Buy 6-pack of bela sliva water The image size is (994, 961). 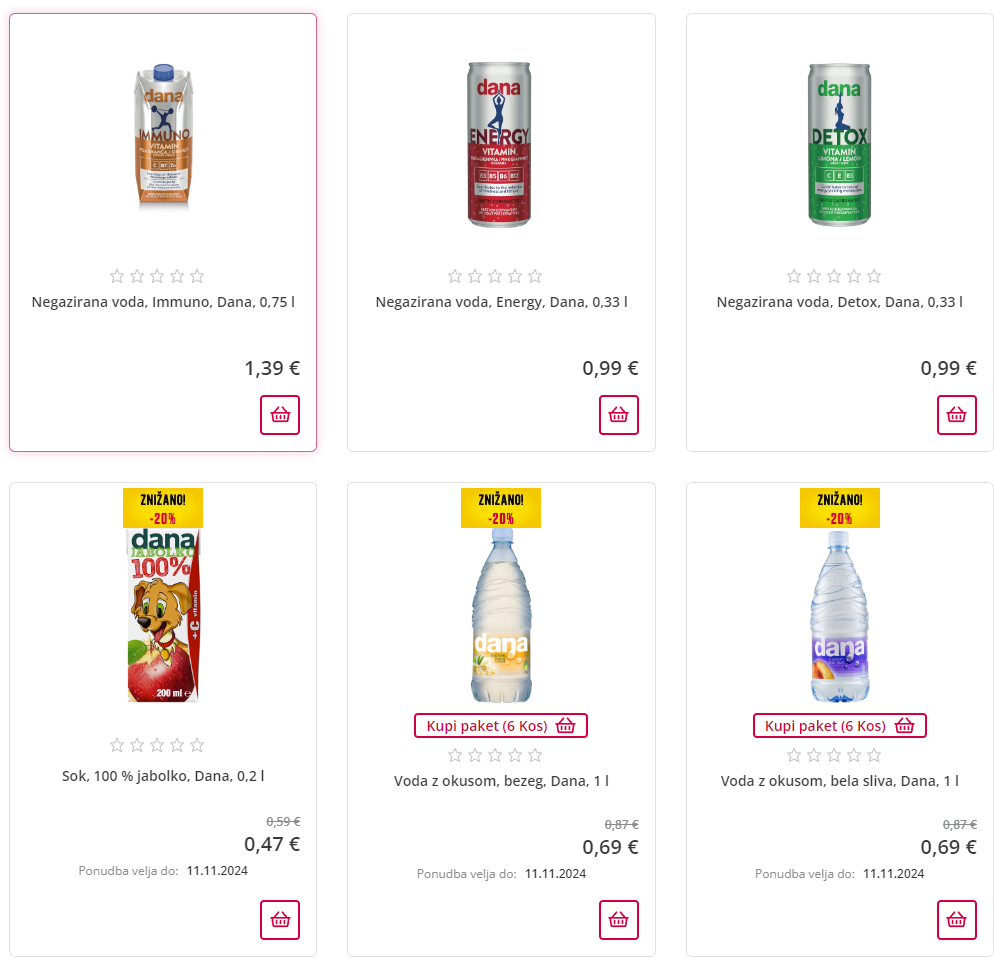coord(839,726)
